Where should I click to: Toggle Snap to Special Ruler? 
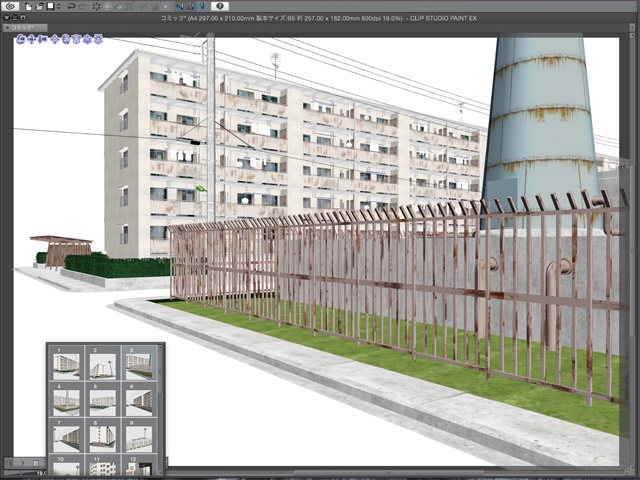tap(190, 7)
